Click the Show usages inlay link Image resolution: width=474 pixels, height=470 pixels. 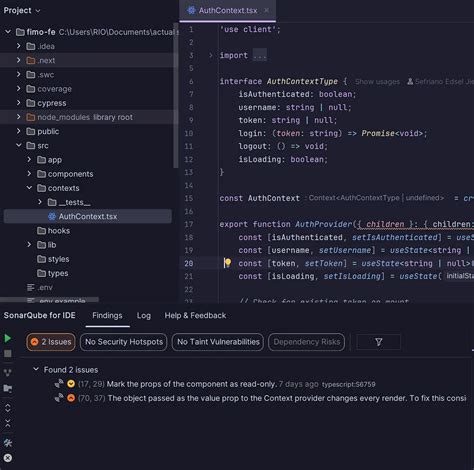coord(377,82)
